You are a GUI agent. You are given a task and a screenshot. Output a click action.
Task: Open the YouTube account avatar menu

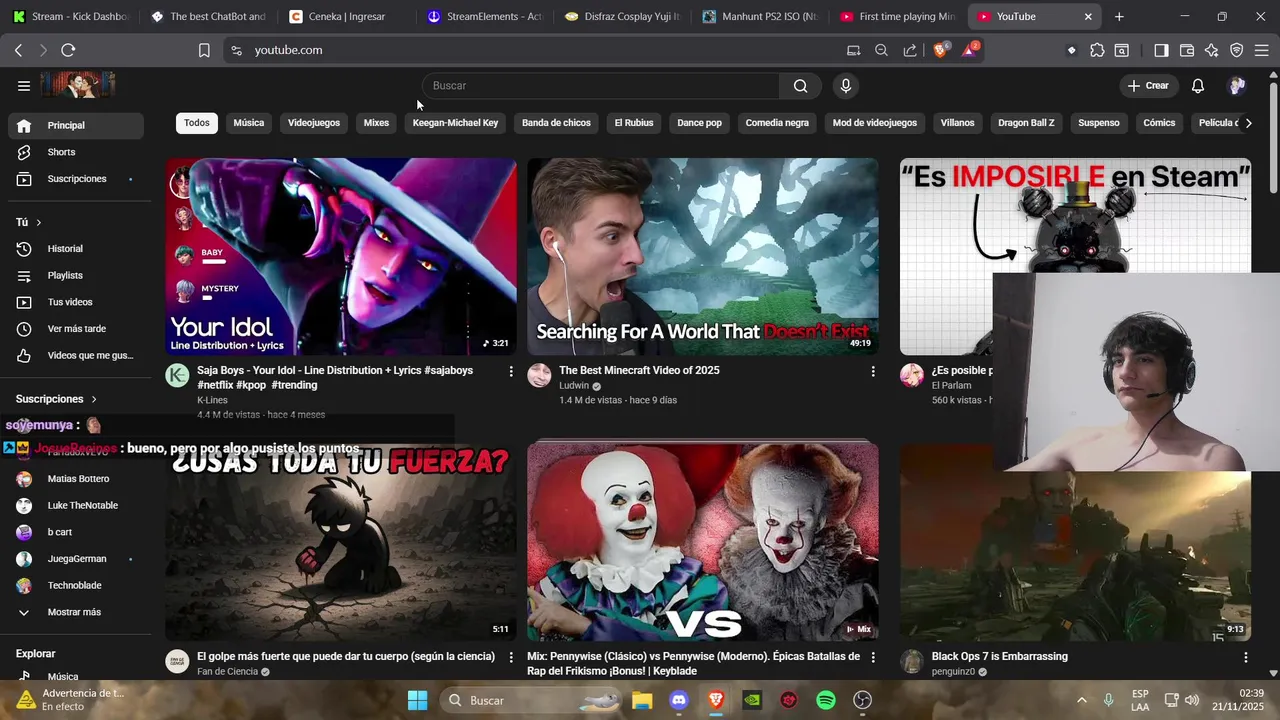click(1237, 86)
